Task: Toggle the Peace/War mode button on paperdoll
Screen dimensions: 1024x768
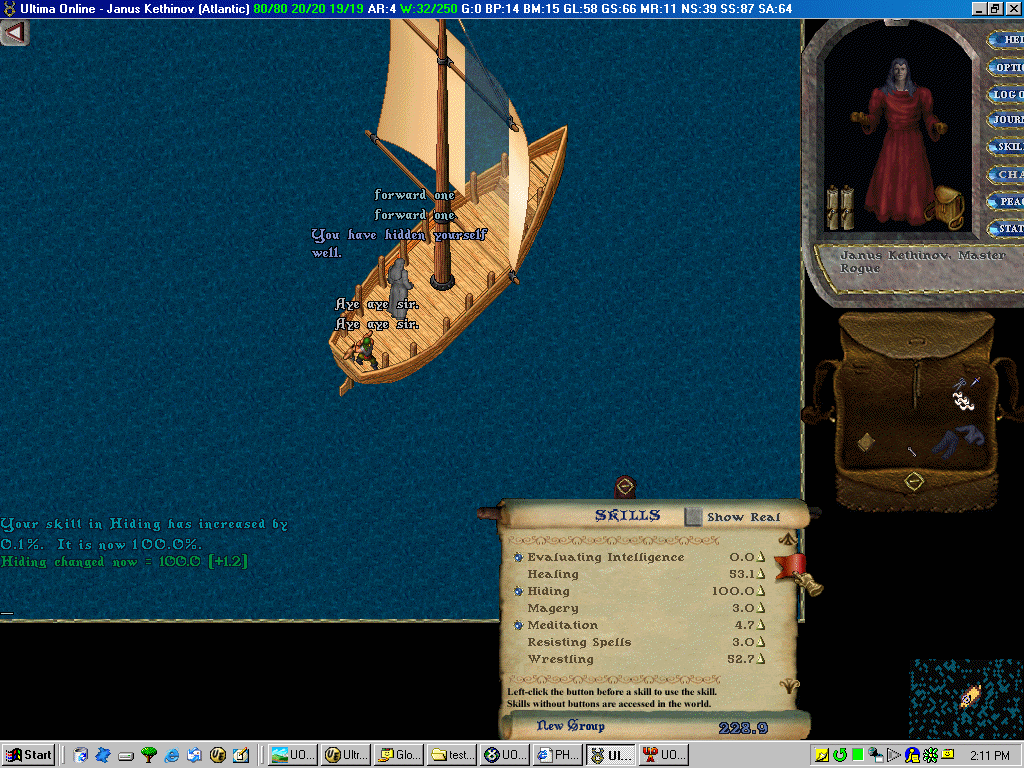Action: pos(1007,202)
